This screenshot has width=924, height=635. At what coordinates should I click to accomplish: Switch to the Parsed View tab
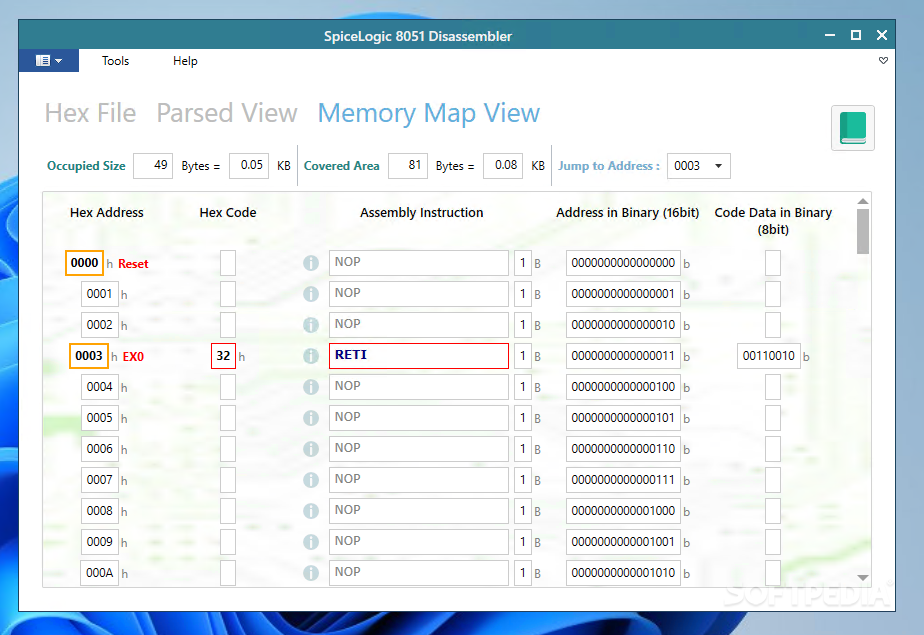[x=227, y=113]
